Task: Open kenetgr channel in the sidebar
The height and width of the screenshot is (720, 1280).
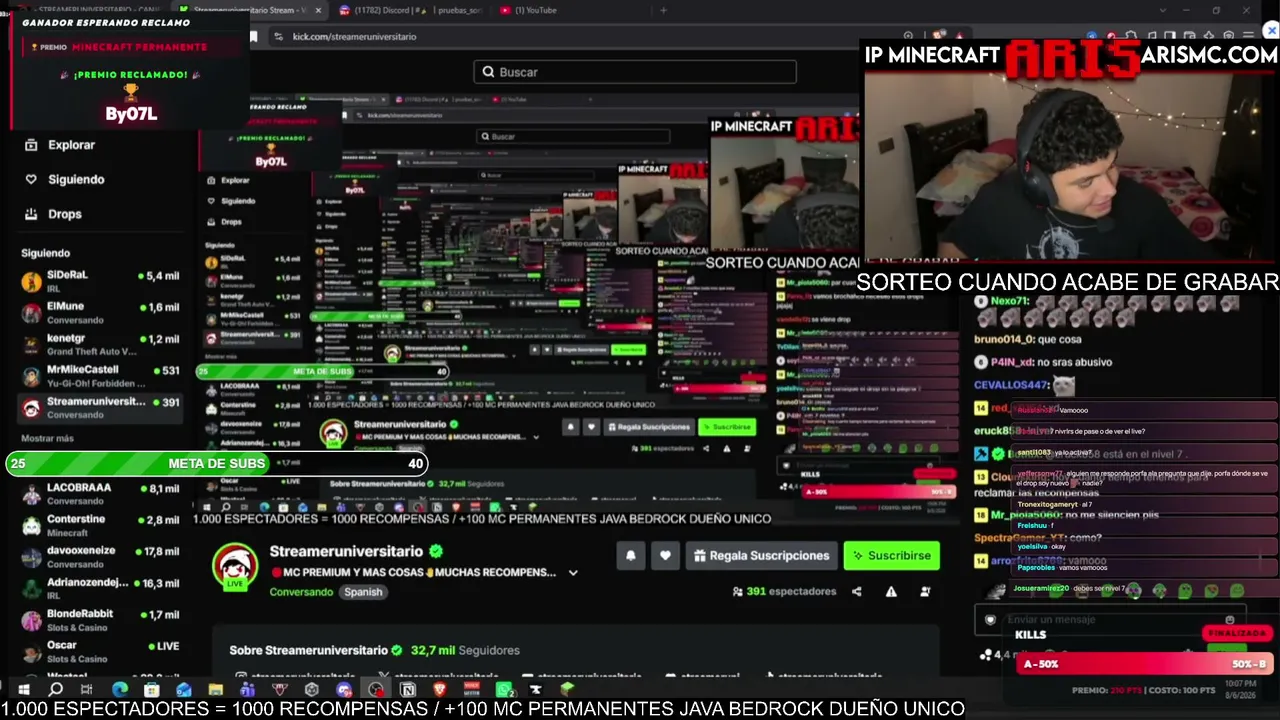Action: tap(100, 345)
